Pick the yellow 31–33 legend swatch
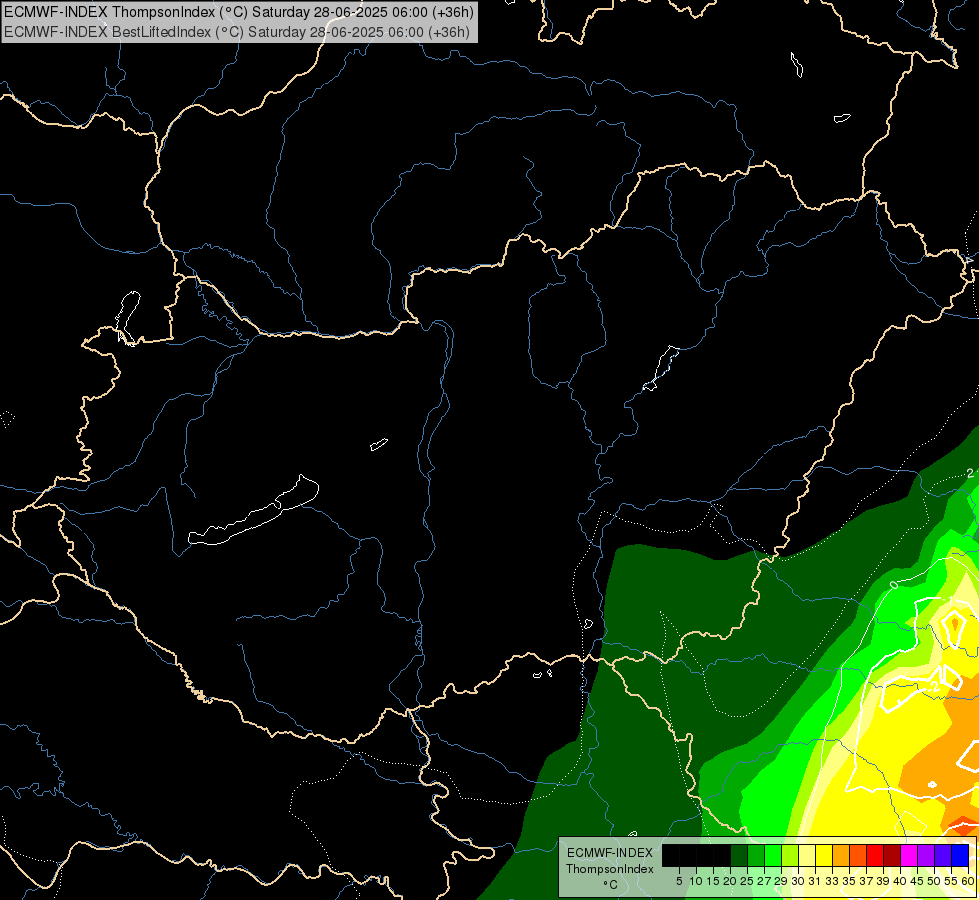This screenshot has width=979, height=900. click(824, 855)
